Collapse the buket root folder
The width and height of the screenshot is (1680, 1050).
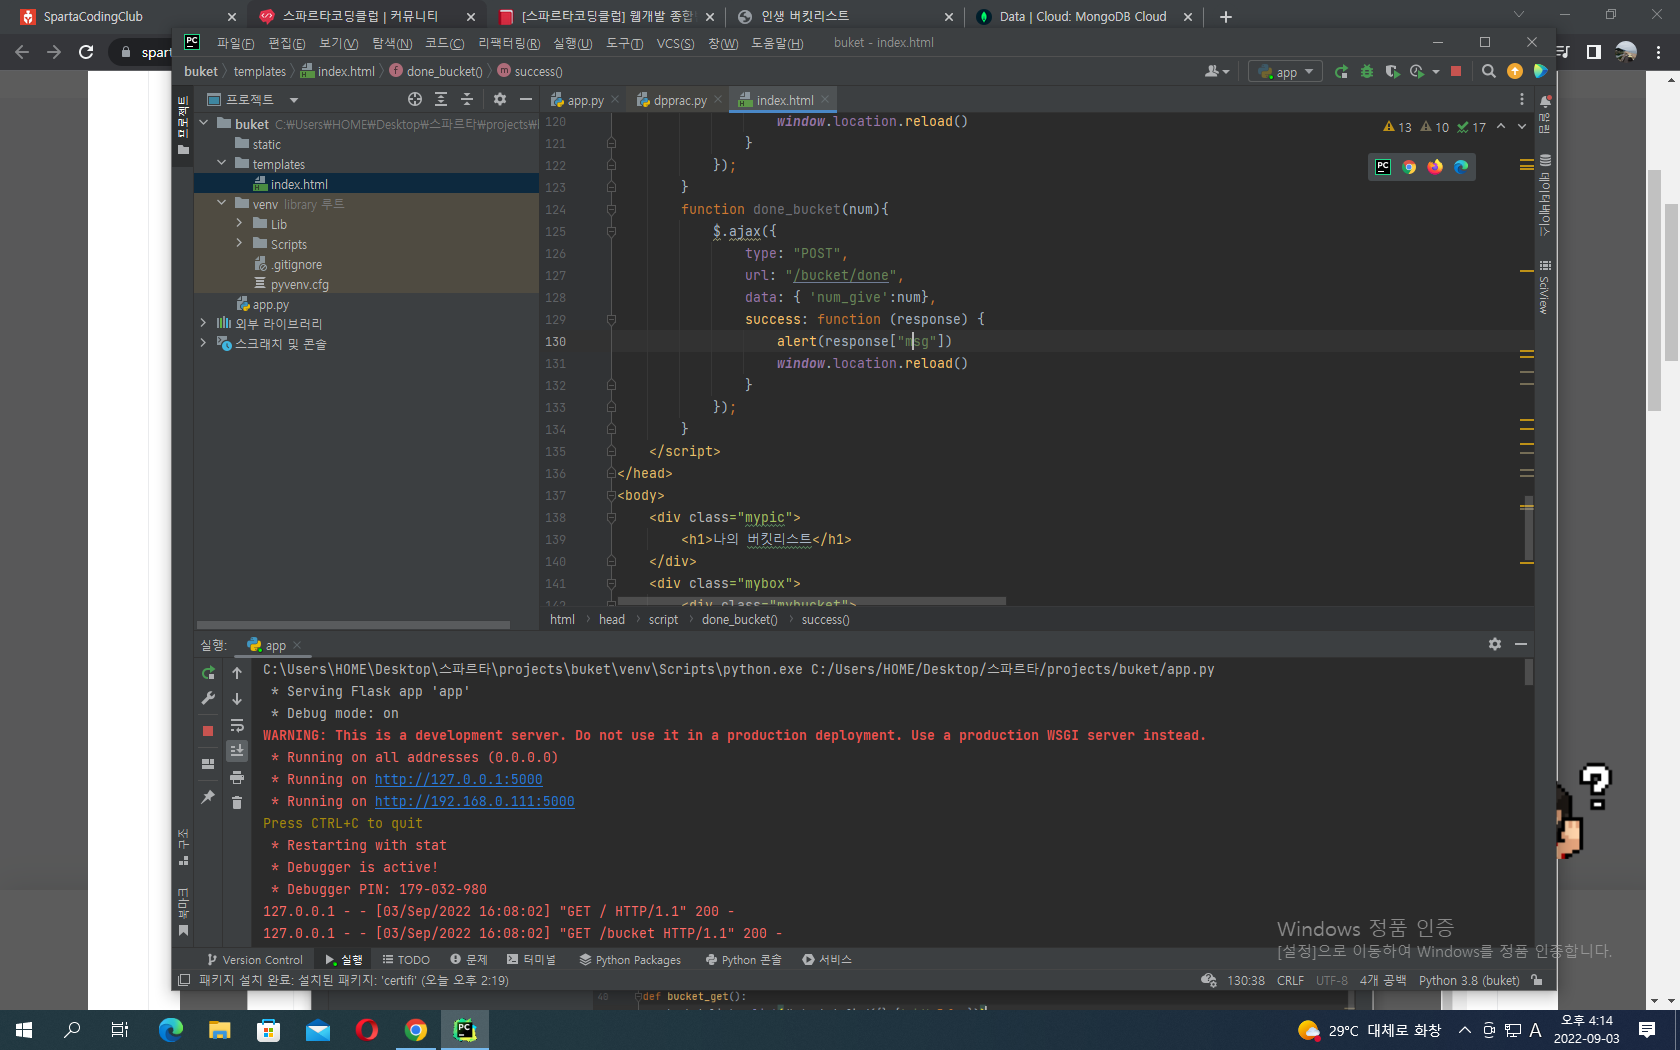[x=204, y=123]
